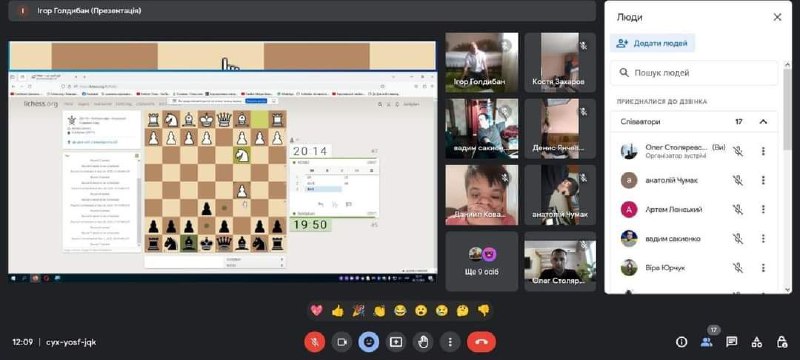The image size is (800, 360).
Task: Collapse the Співавтори section chevron
Action: click(763, 122)
